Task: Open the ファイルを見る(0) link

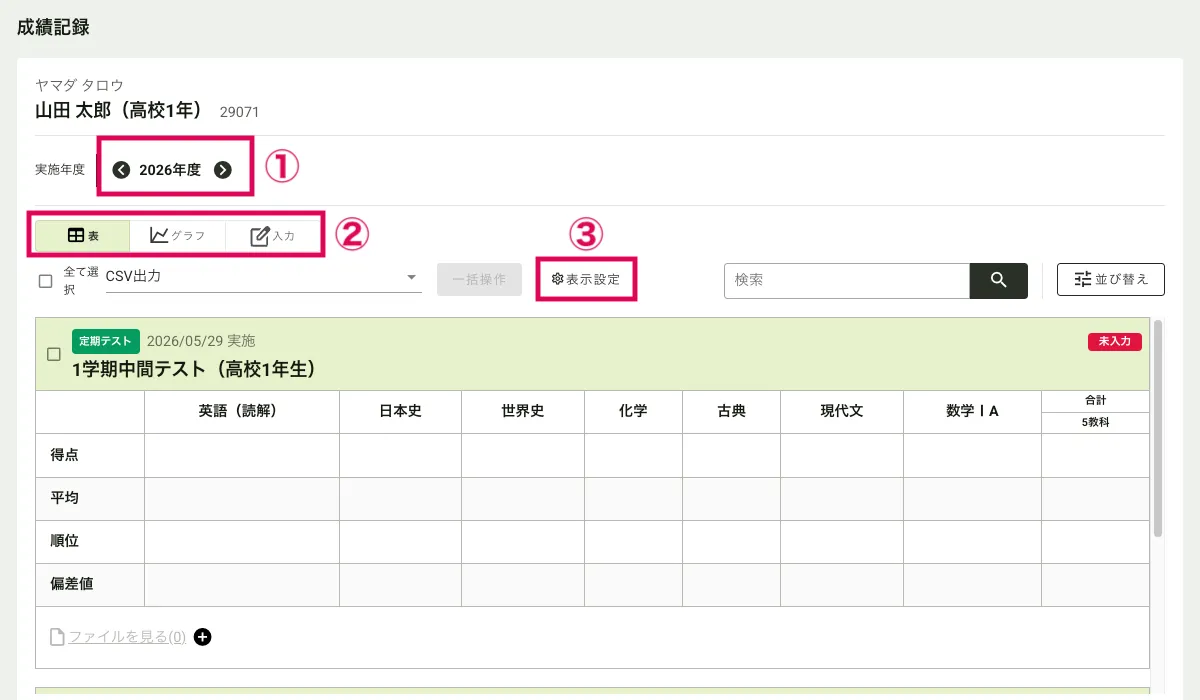Action: coord(127,637)
